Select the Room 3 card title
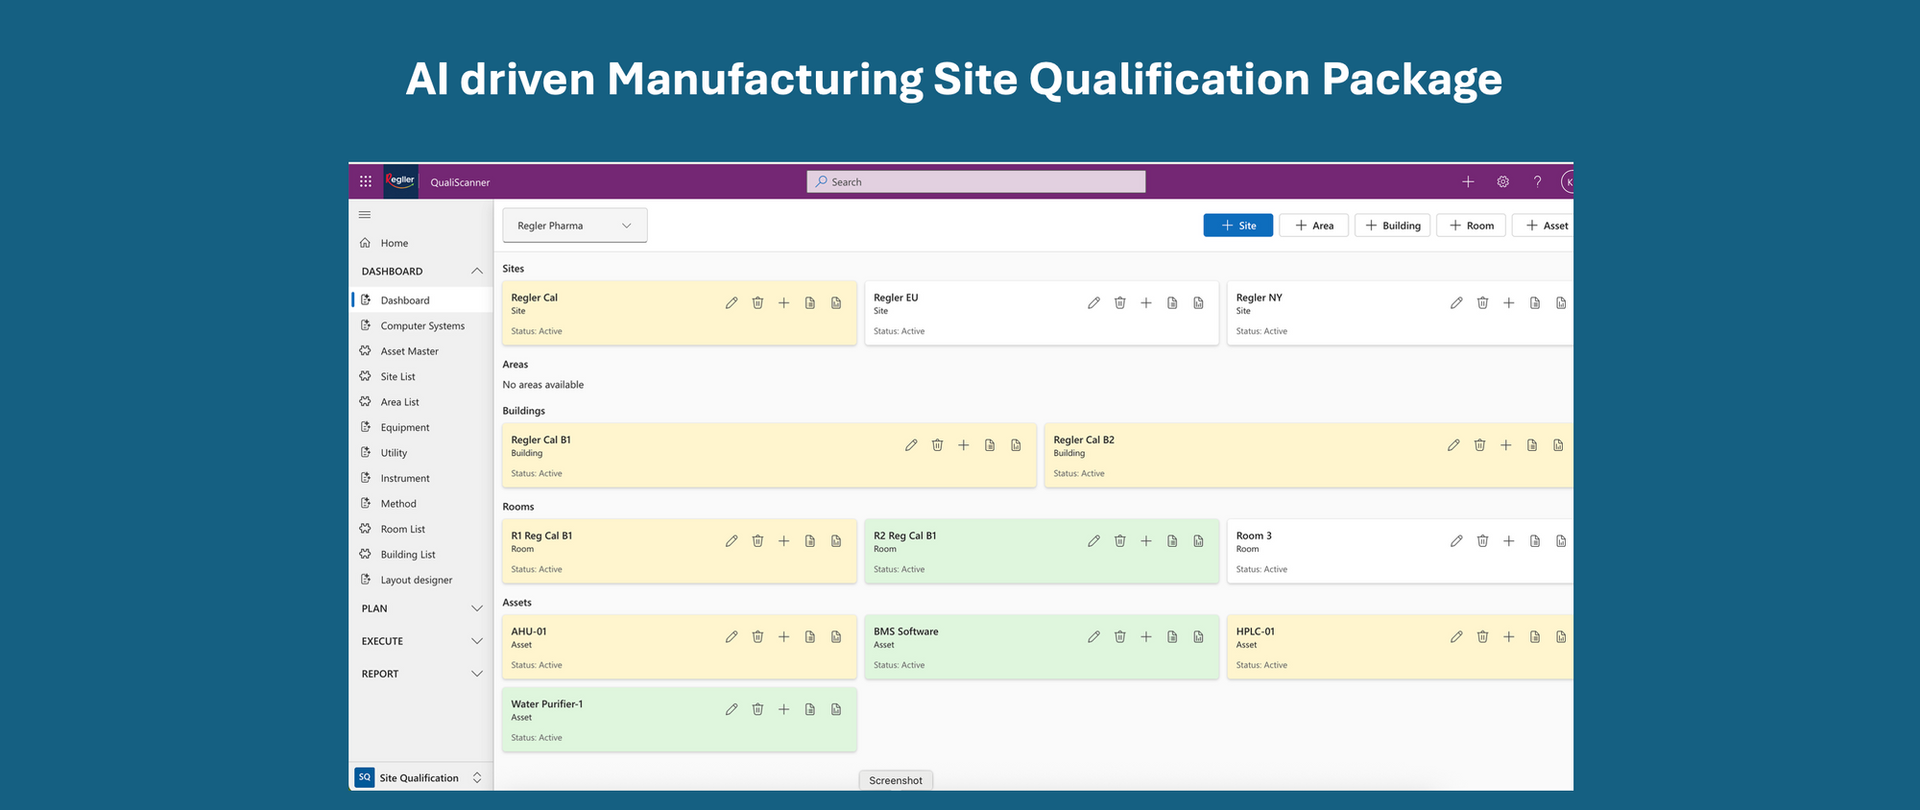1920x810 pixels. (x=1254, y=536)
